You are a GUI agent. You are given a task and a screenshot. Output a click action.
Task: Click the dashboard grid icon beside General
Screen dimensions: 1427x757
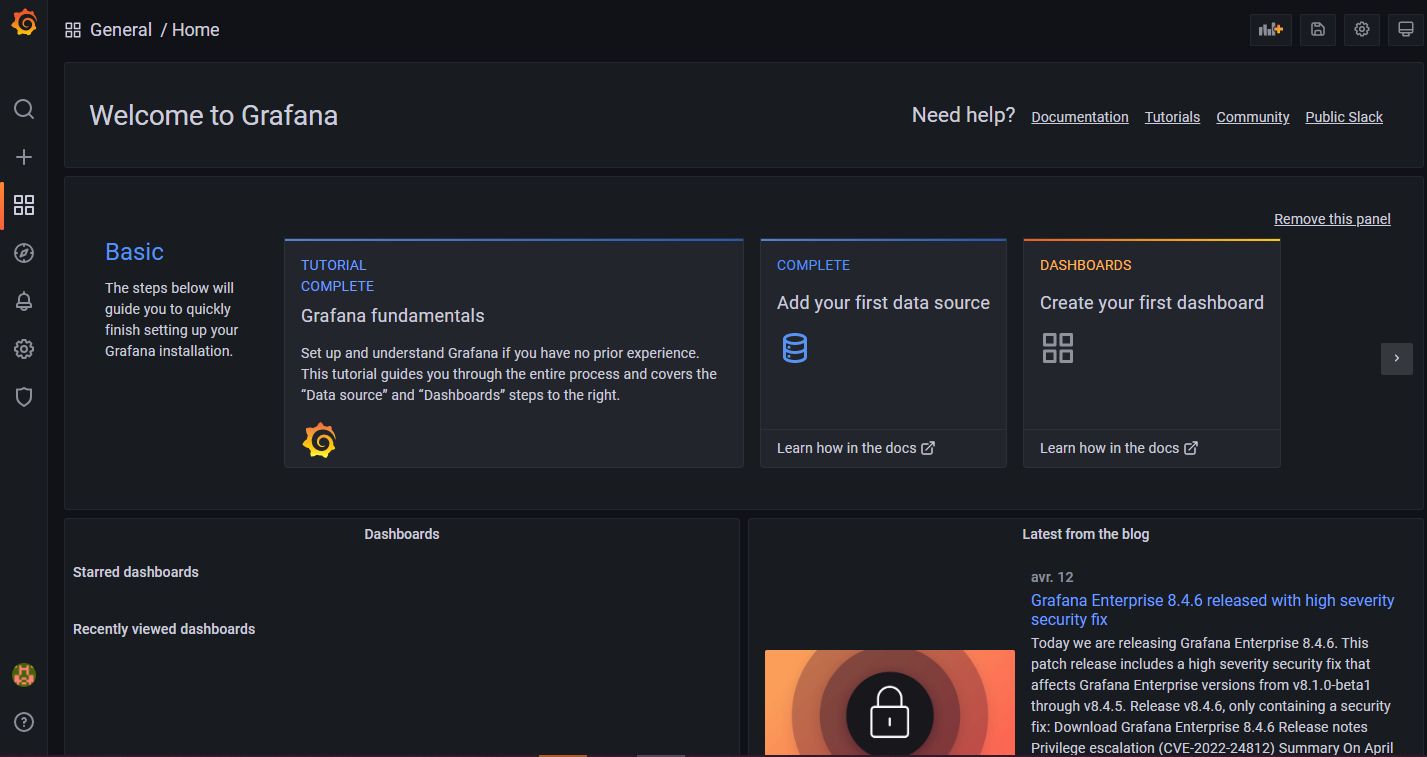click(x=73, y=30)
